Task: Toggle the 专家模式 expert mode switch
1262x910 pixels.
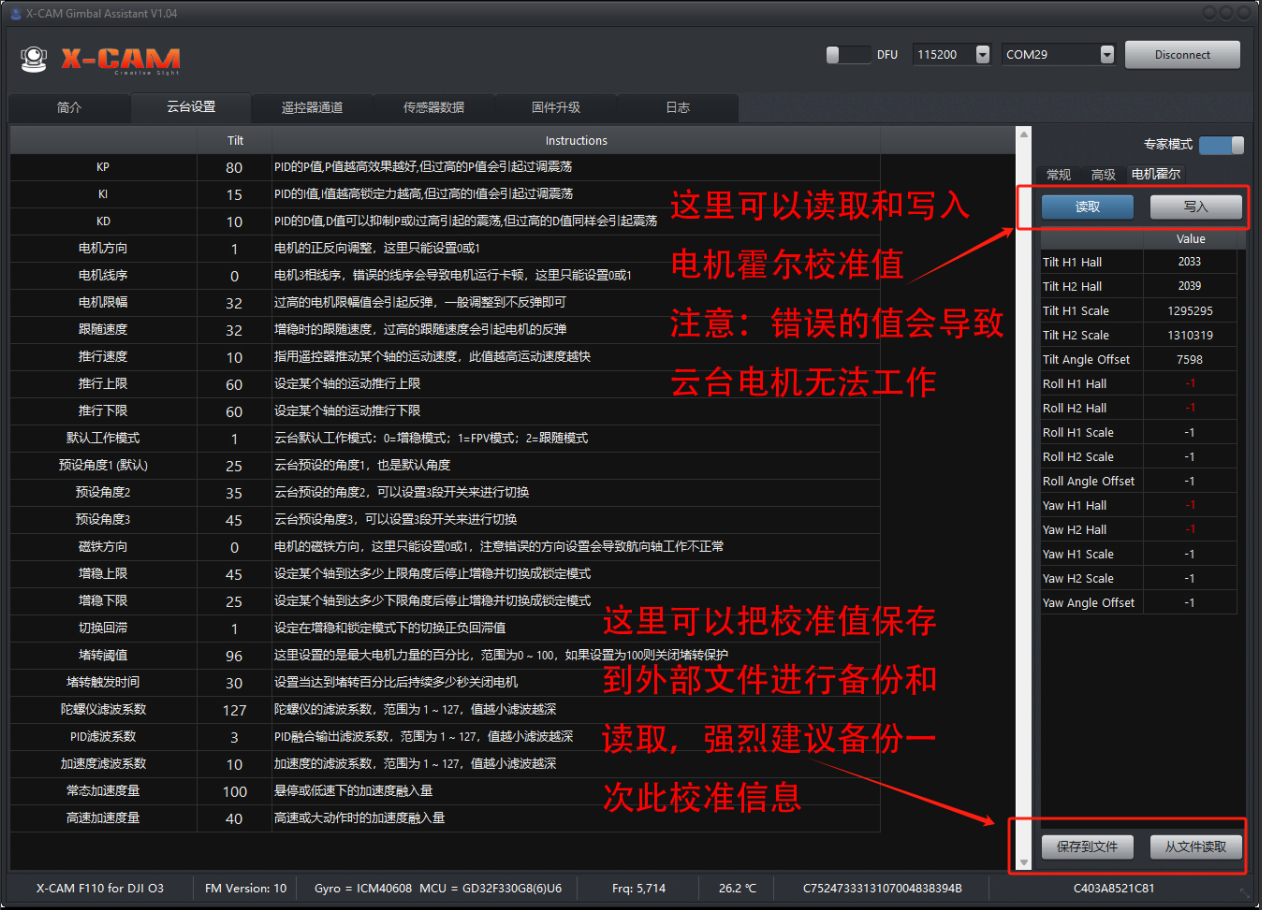Action: (x=1221, y=145)
